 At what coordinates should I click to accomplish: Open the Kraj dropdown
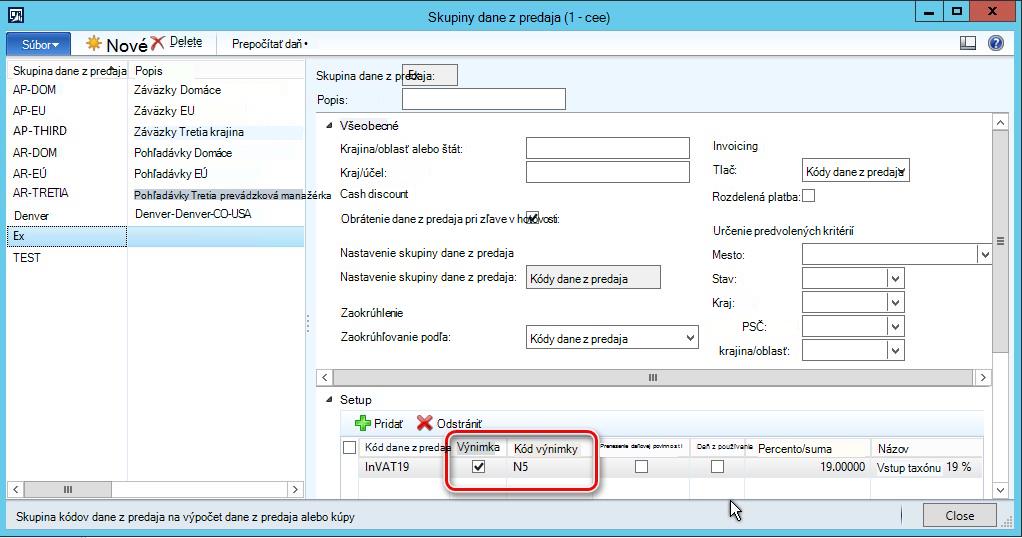(x=896, y=303)
